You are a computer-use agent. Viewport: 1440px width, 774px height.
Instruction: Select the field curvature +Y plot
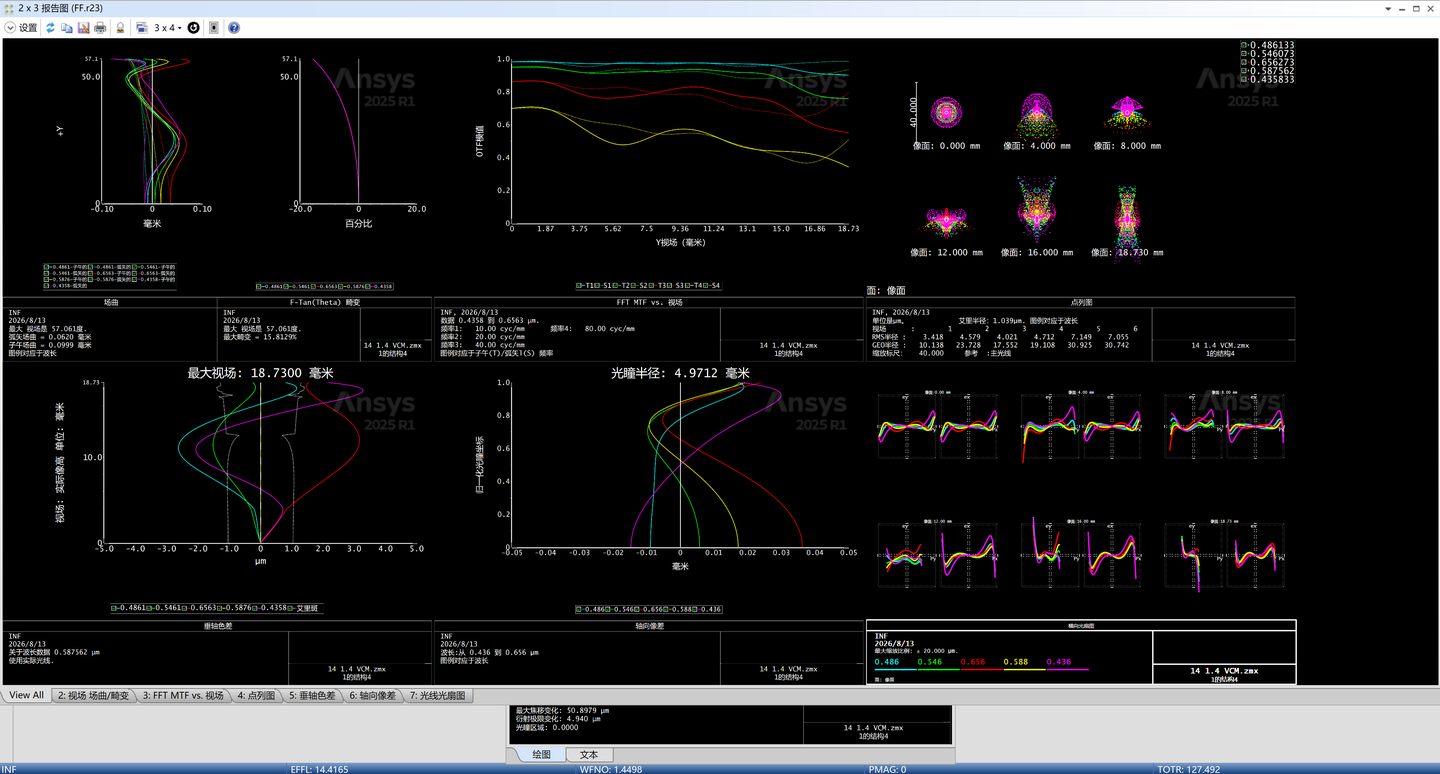click(150, 130)
